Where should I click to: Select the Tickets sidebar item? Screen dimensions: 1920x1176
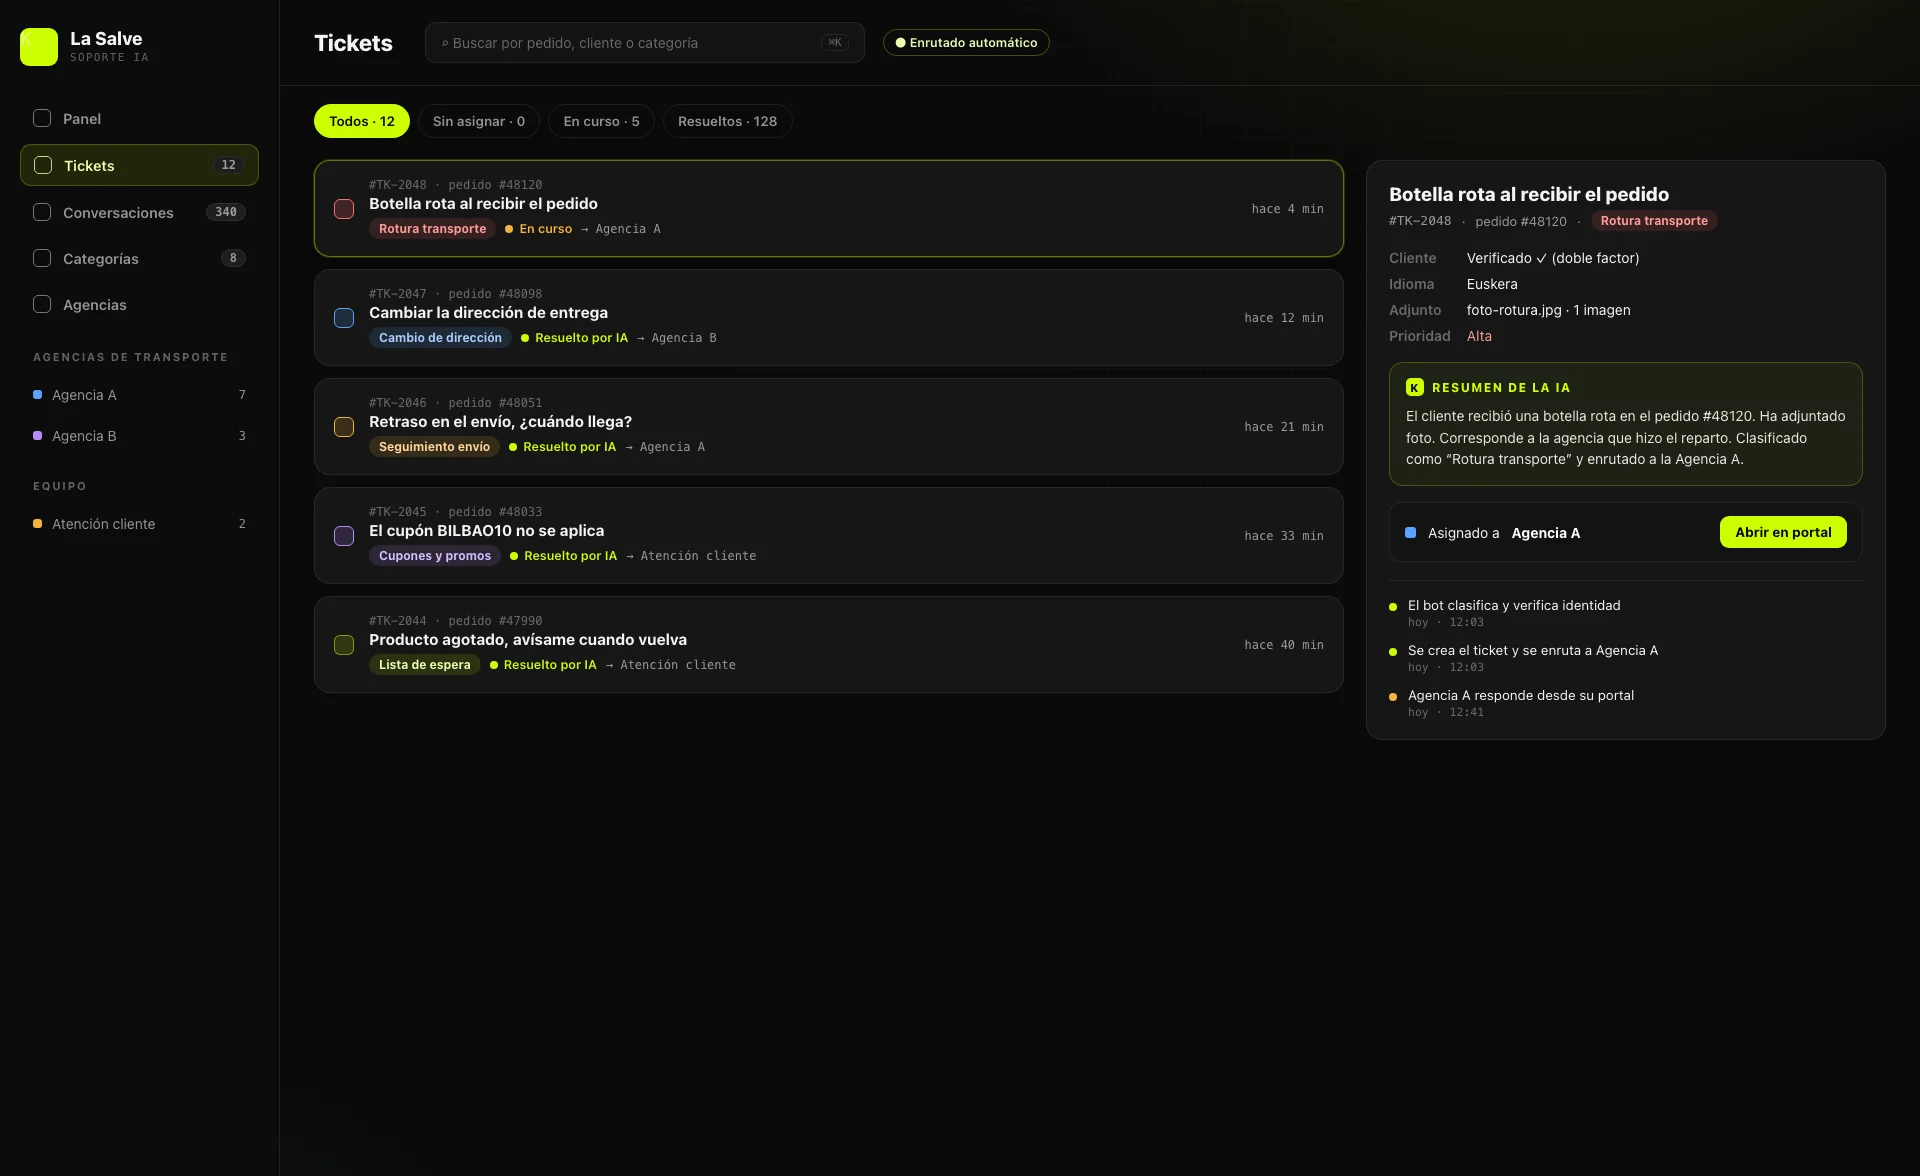coord(139,165)
